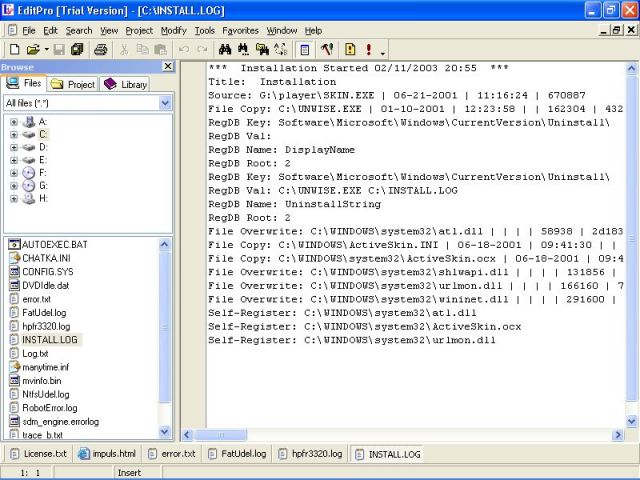Save the file with the diskette icon

pos(59,49)
